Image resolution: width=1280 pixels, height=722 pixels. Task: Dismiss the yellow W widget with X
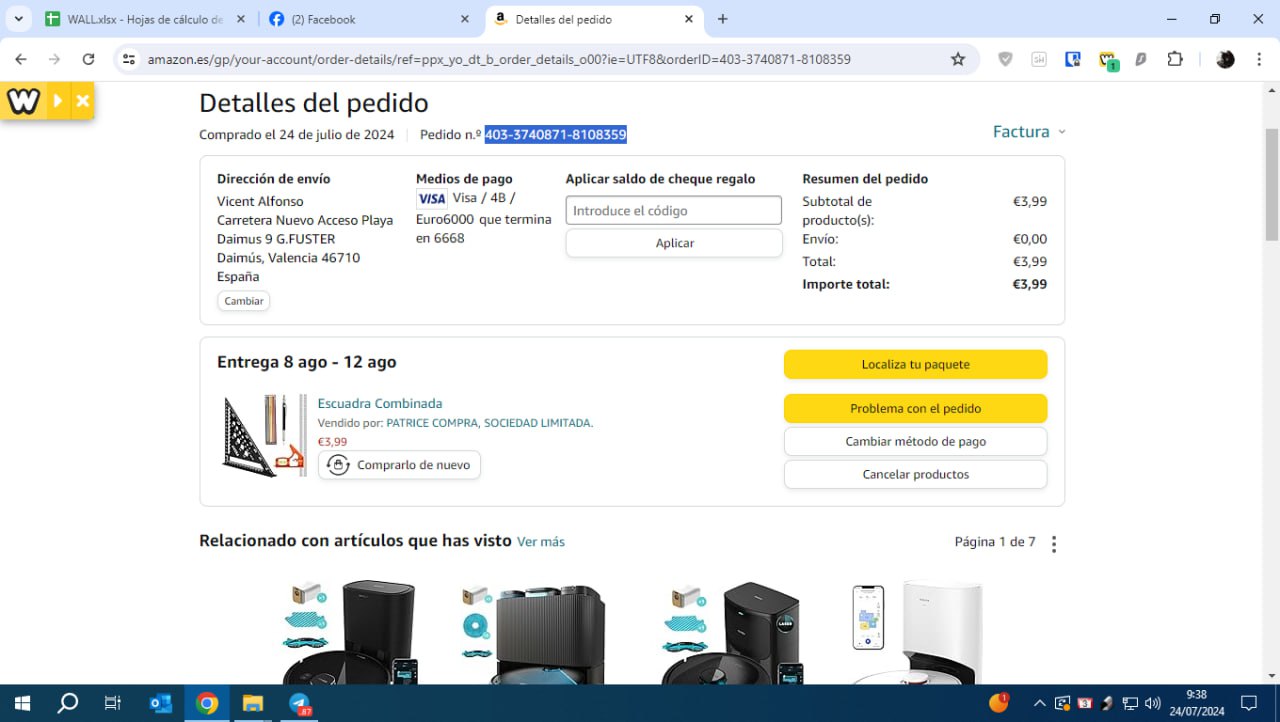(x=83, y=101)
